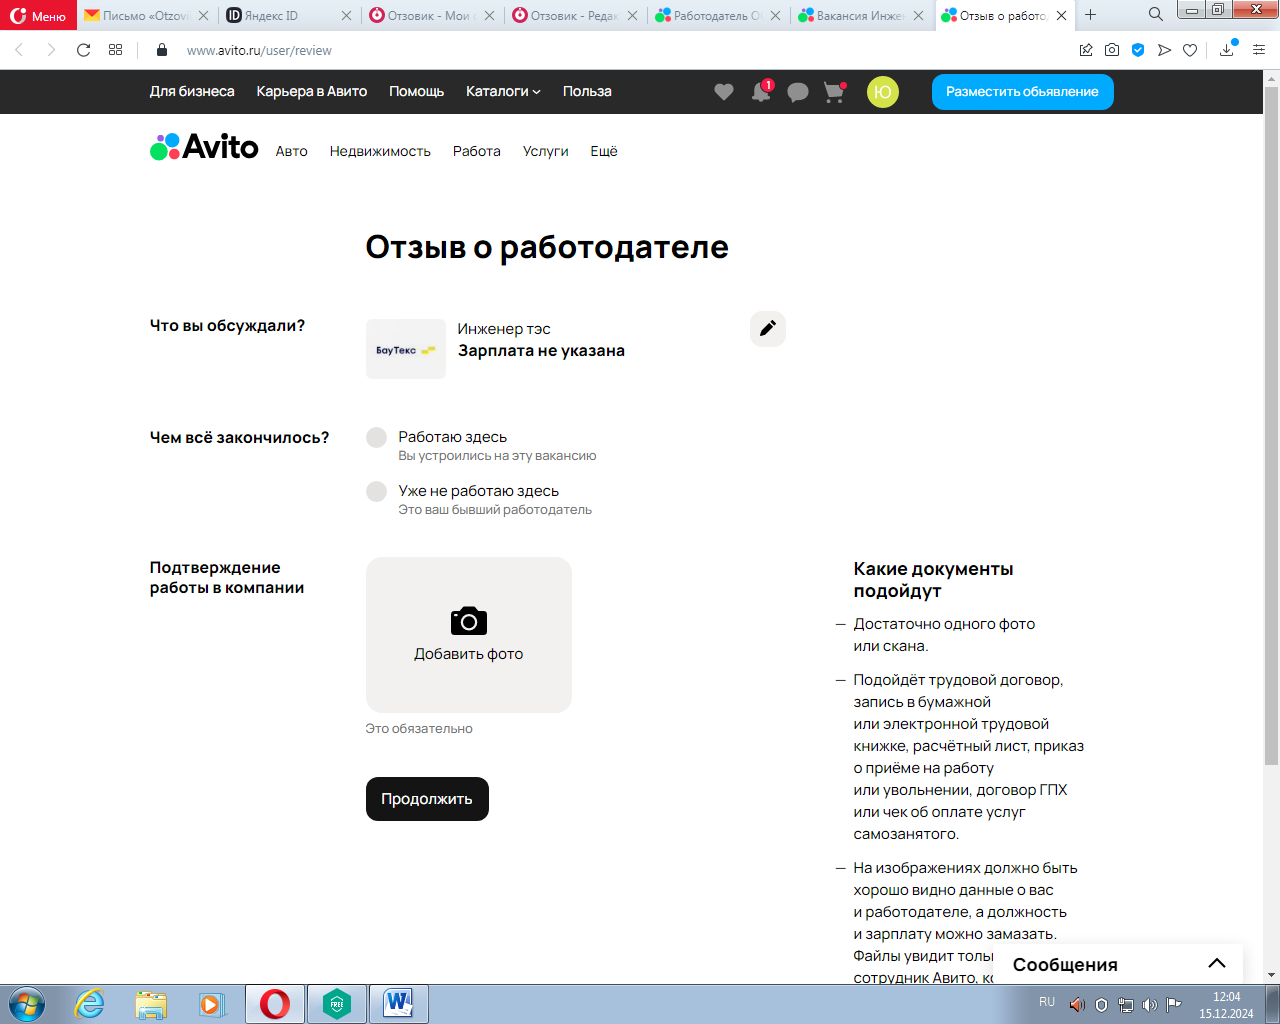The image size is (1280, 1024).
Task: Click the yellow-green user avatar 'Ю'
Action: 882,92
